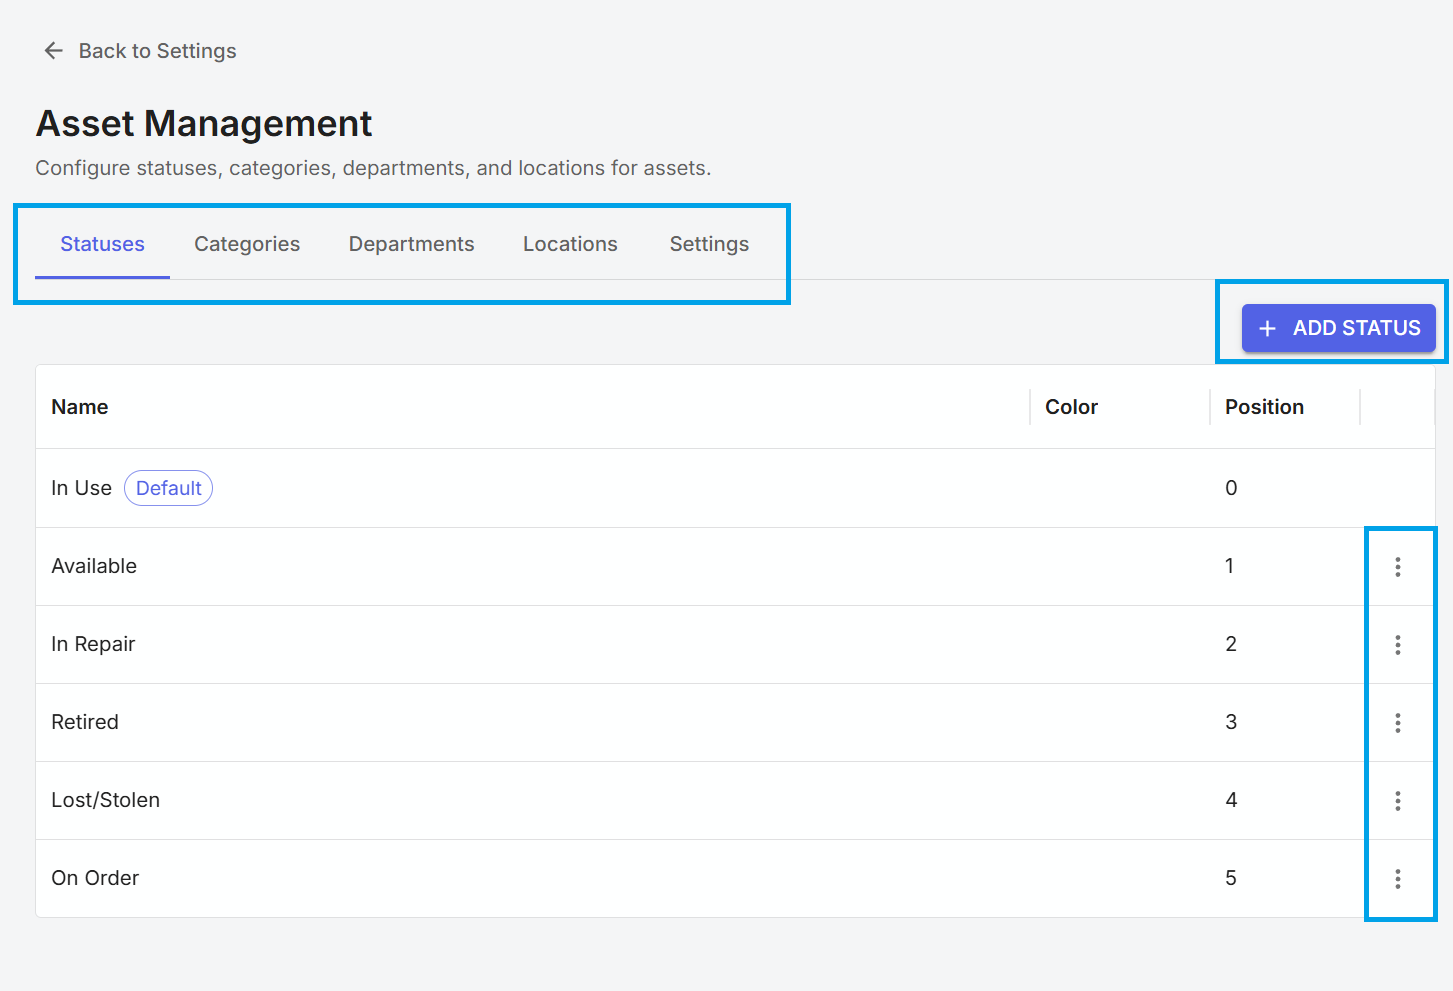The height and width of the screenshot is (991, 1453).
Task: Click the plus icon on Add Status
Action: 1267,328
